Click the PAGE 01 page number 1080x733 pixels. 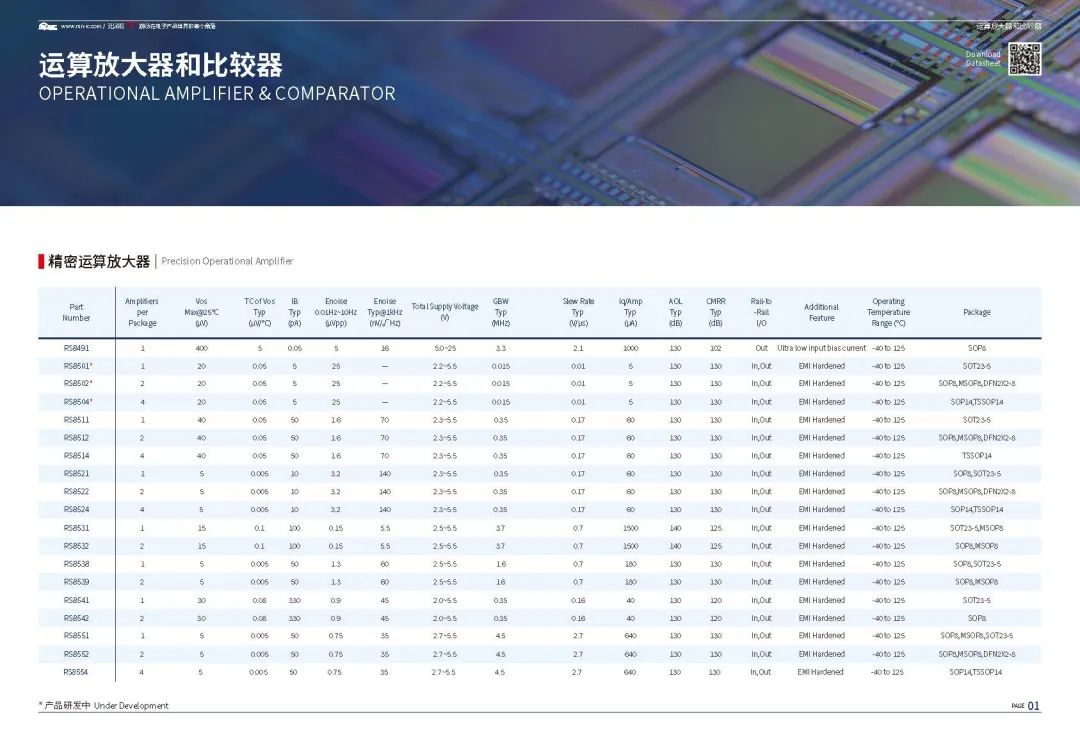[x=1026, y=705]
